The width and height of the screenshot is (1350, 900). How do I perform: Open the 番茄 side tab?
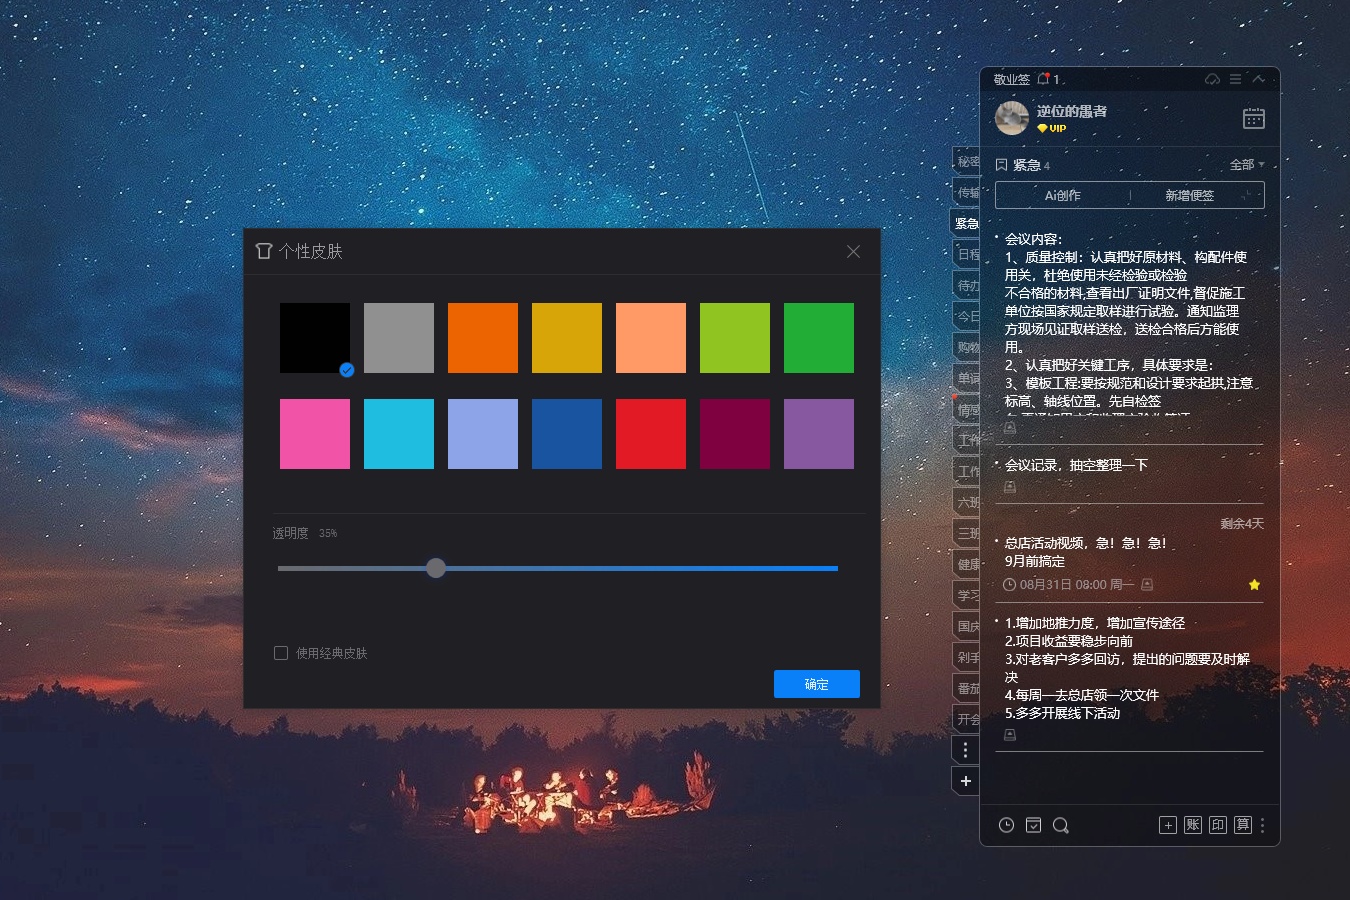click(x=966, y=688)
